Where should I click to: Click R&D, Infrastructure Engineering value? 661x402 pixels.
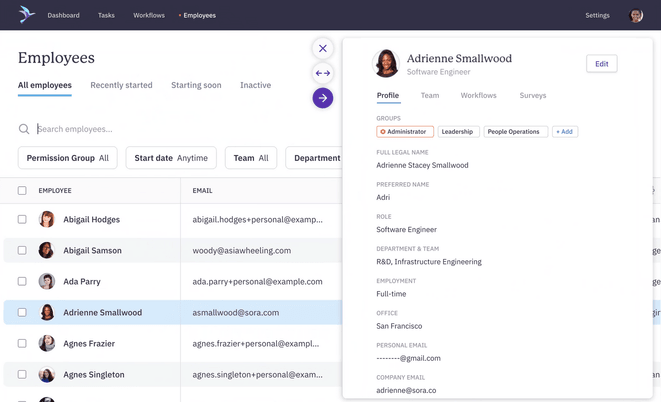point(429,262)
